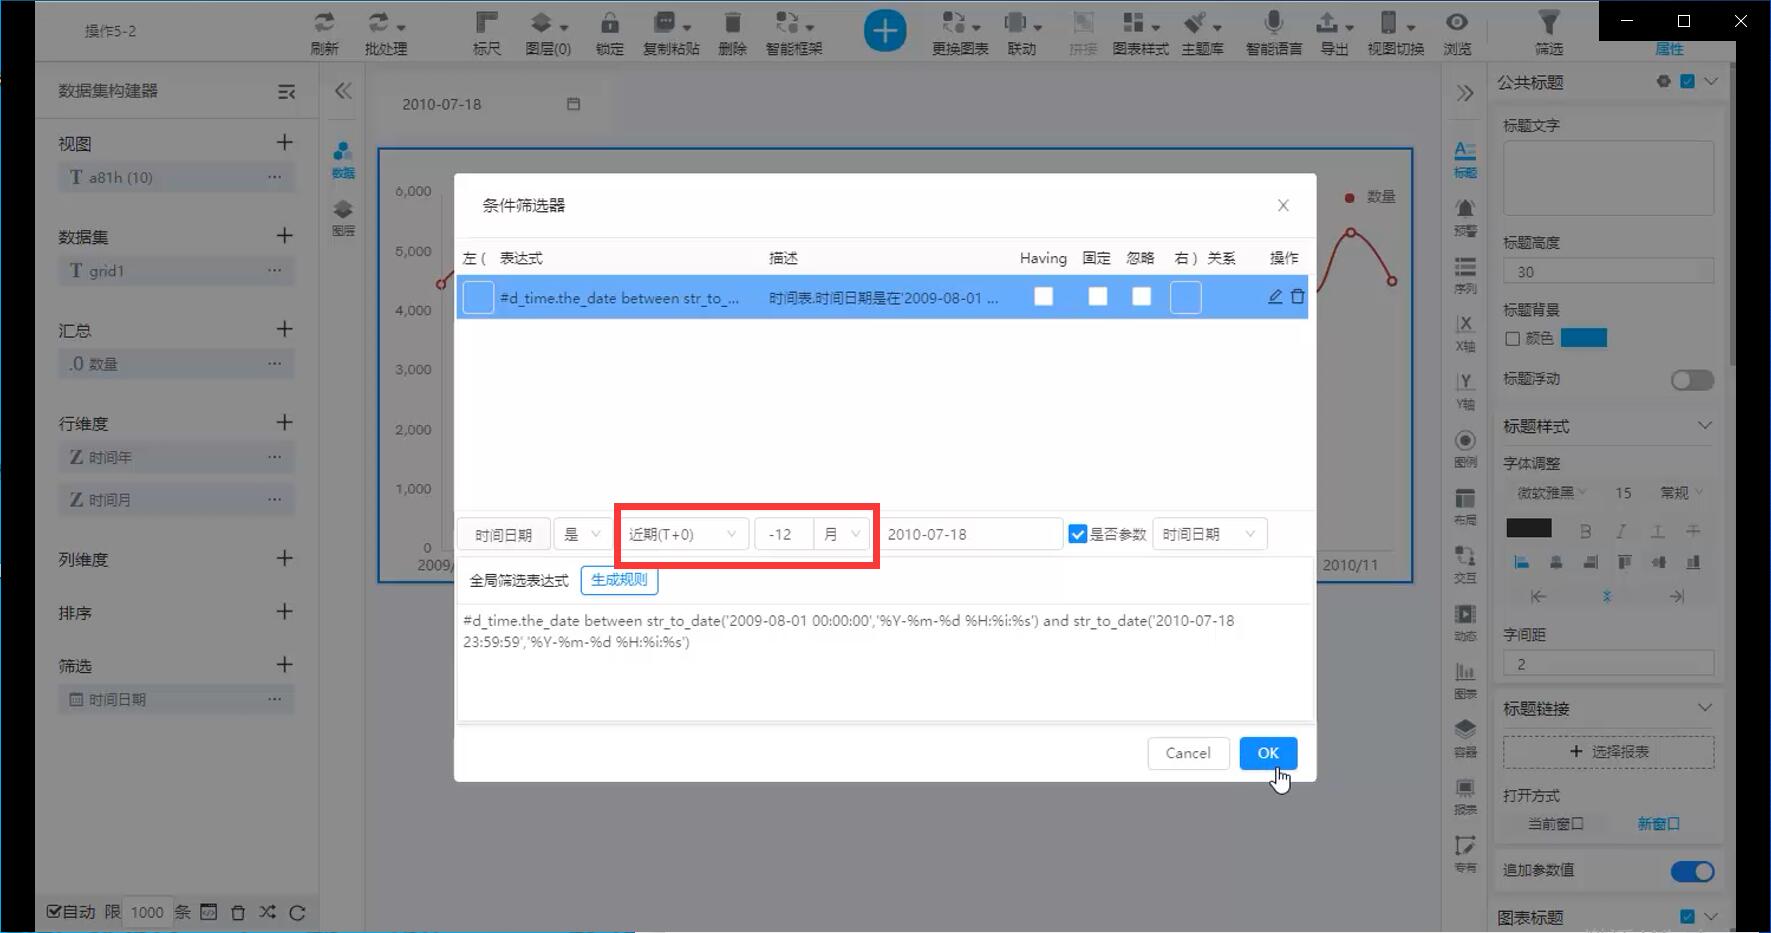Open the 近期(T+0) dropdown

tap(682, 534)
